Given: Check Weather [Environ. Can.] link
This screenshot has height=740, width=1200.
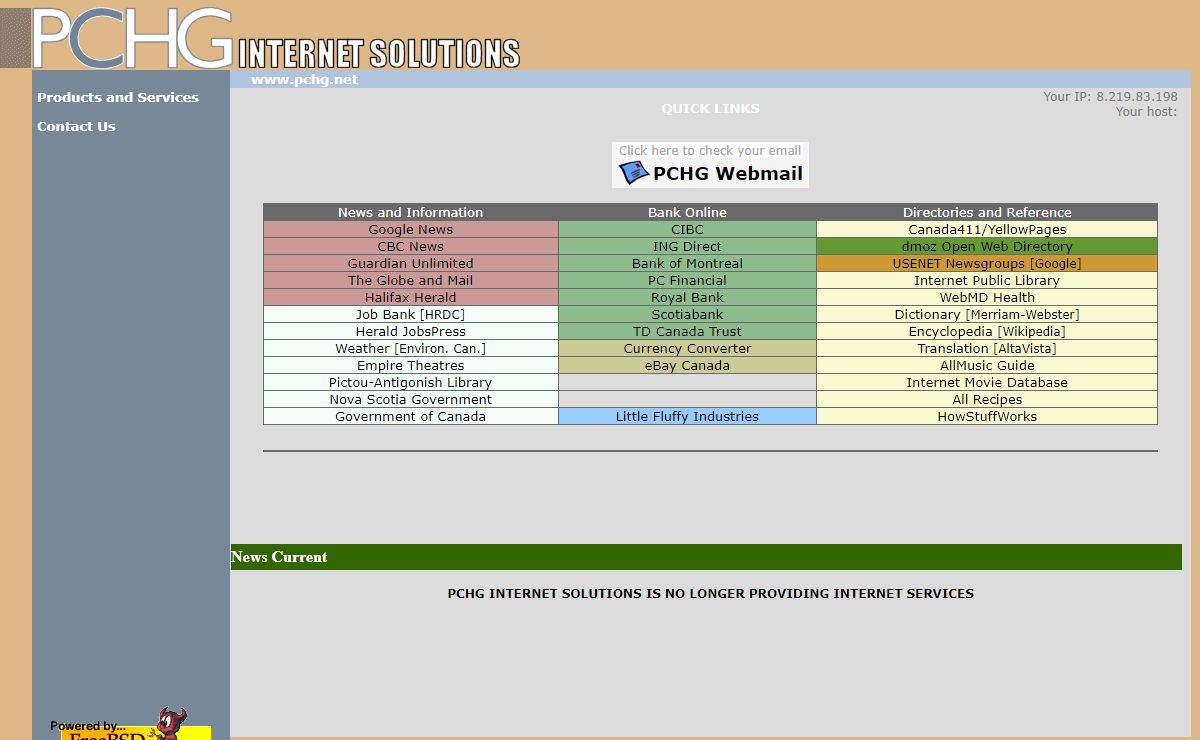Looking at the screenshot, I should (411, 349).
